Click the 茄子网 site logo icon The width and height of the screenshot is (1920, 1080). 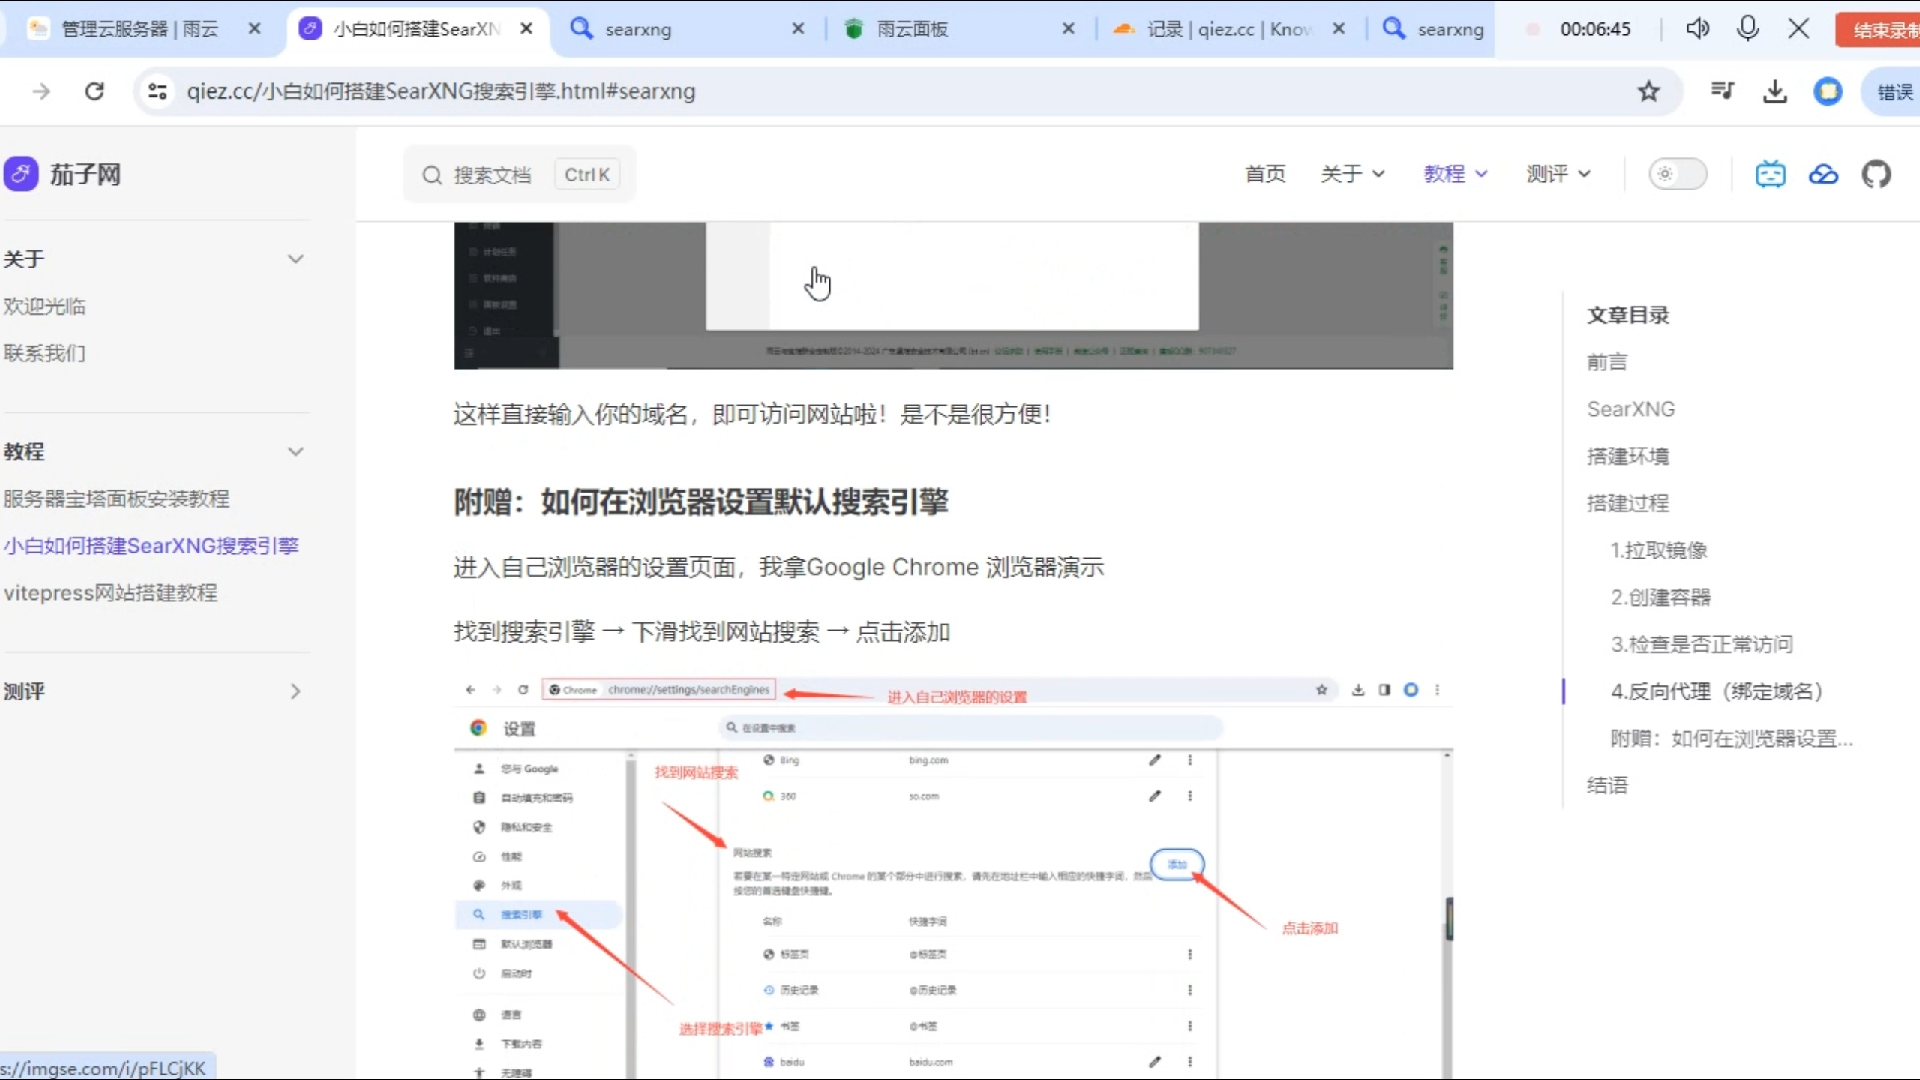point(20,174)
